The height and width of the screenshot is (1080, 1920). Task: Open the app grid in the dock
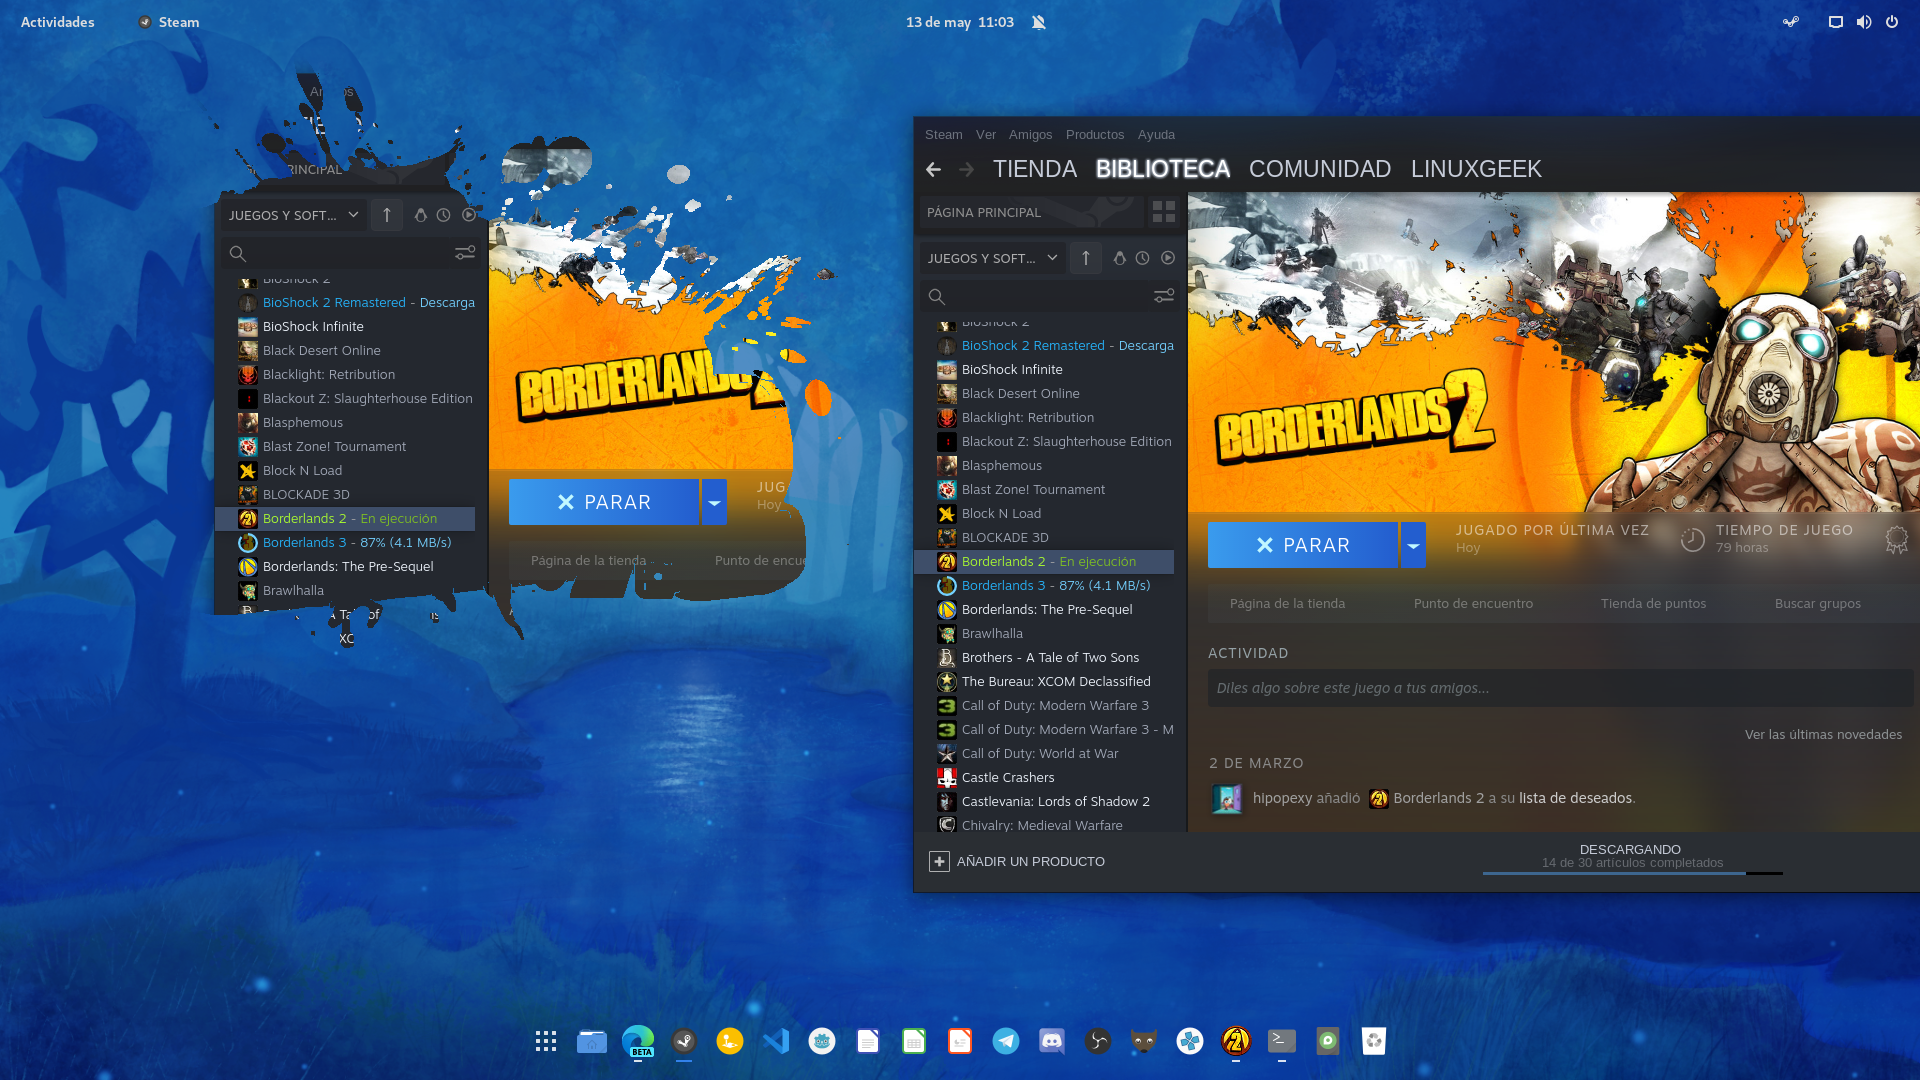click(546, 1041)
